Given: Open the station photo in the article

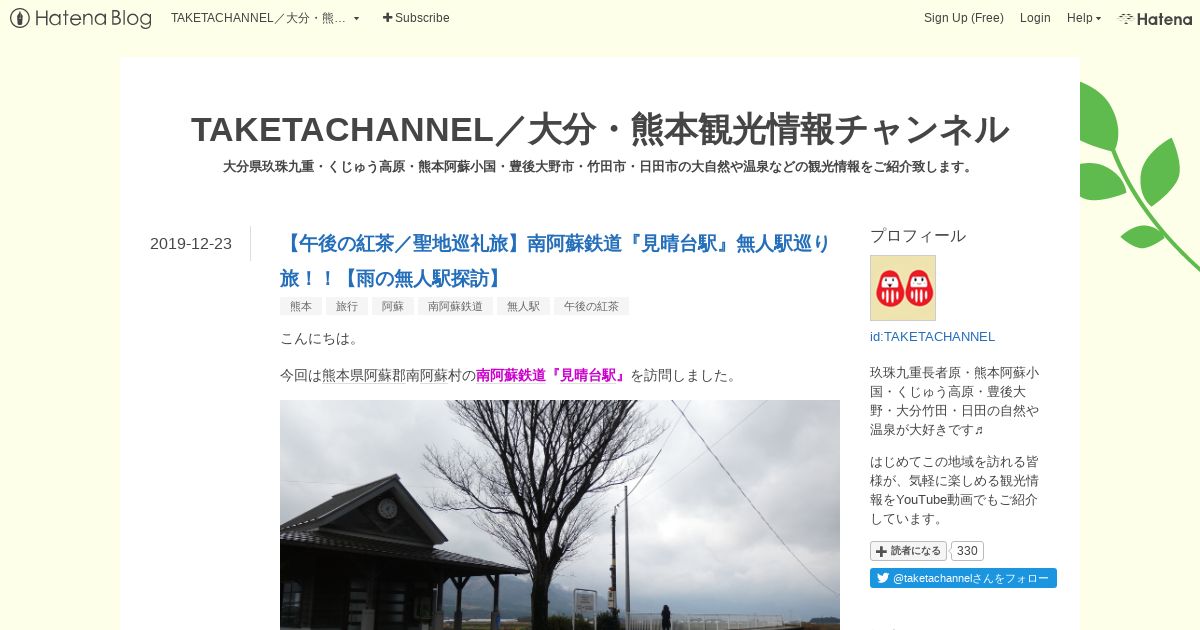Looking at the screenshot, I should [560, 515].
